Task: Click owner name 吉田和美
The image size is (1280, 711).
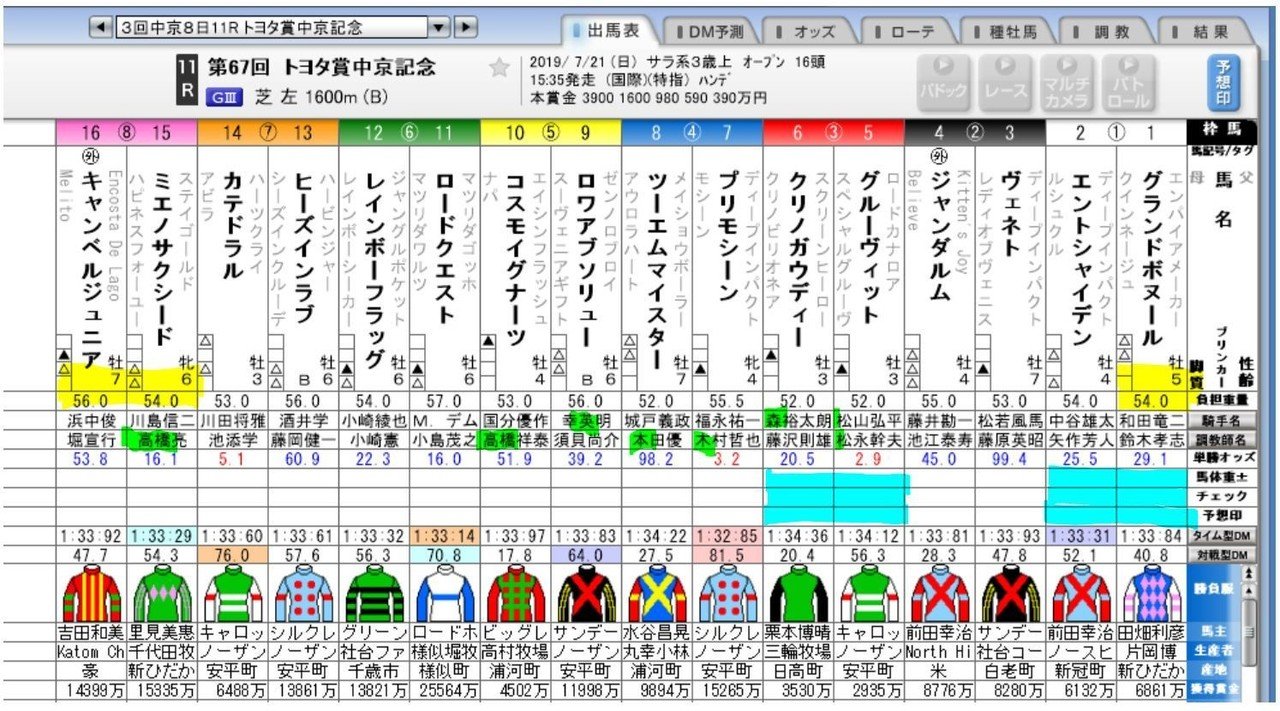Action: coord(91,632)
